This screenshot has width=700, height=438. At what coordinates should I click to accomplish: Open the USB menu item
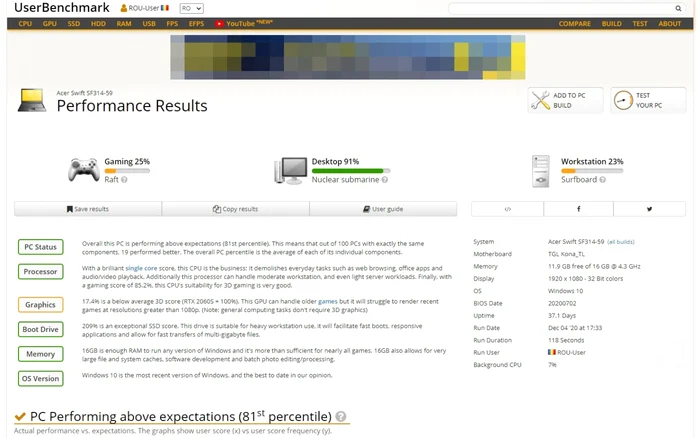tap(149, 24)
